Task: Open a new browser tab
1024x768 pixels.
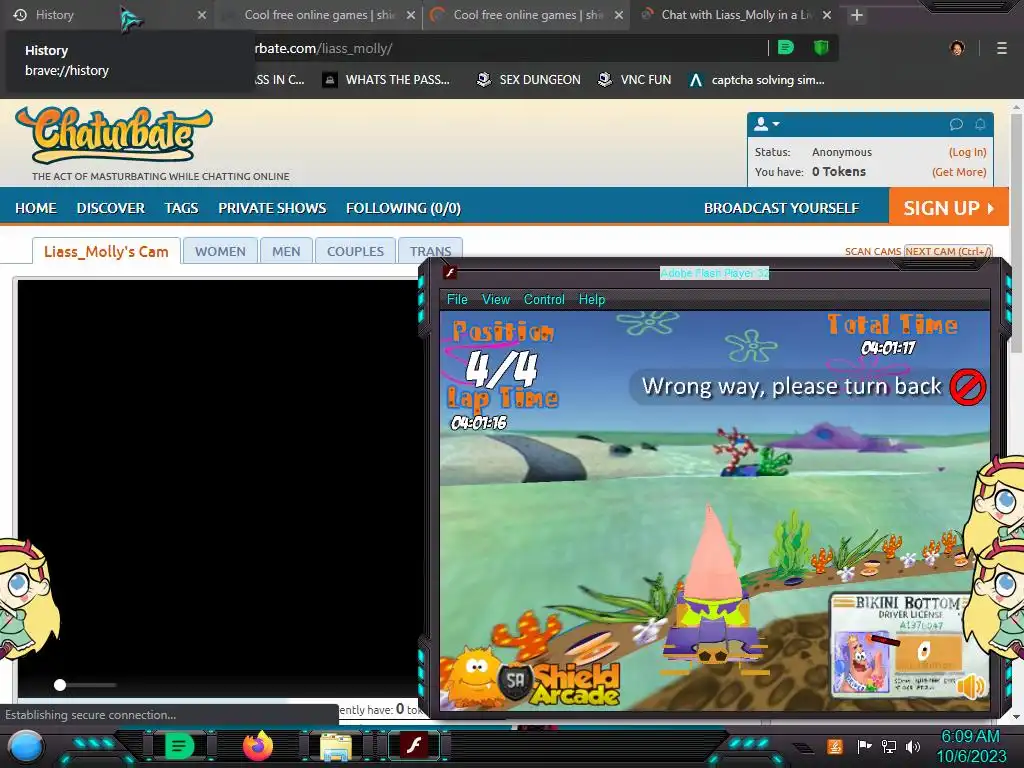Action: click(x=857, y=15)
